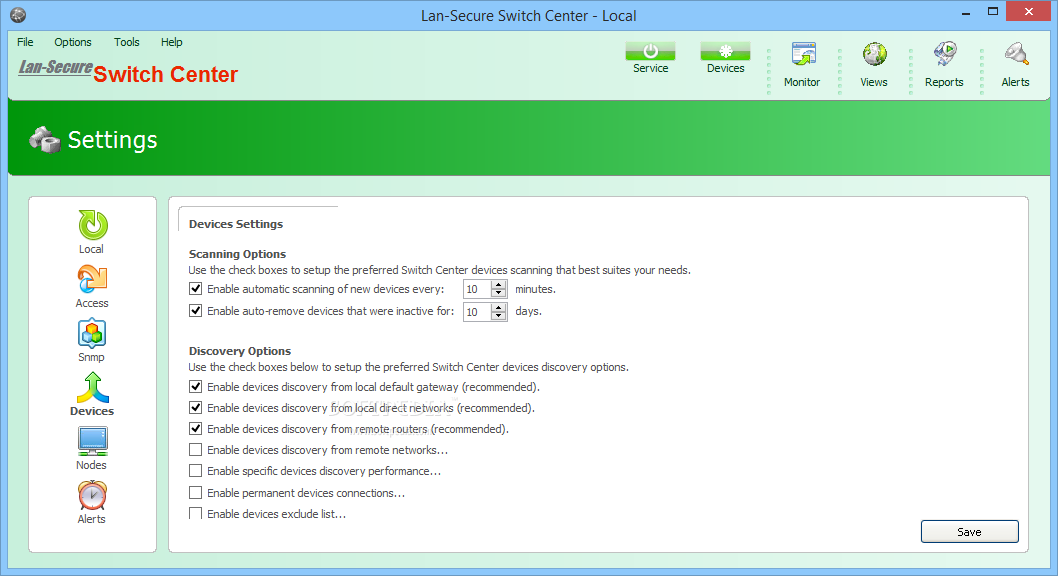Click the application icon in title bar
Screen dimensions: 1058x576
pyautogui.click(x=18, y=15)
